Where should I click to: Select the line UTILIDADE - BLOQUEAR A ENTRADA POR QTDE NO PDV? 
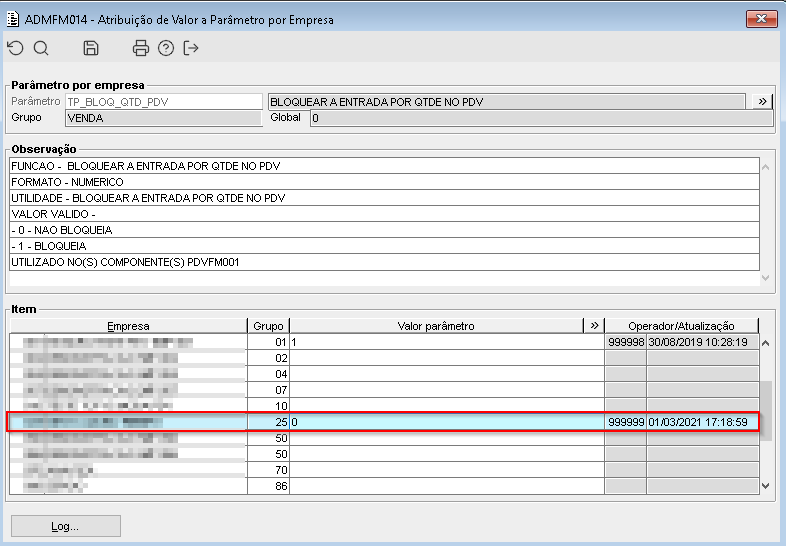pyautogui.click(x=384, y=198)
